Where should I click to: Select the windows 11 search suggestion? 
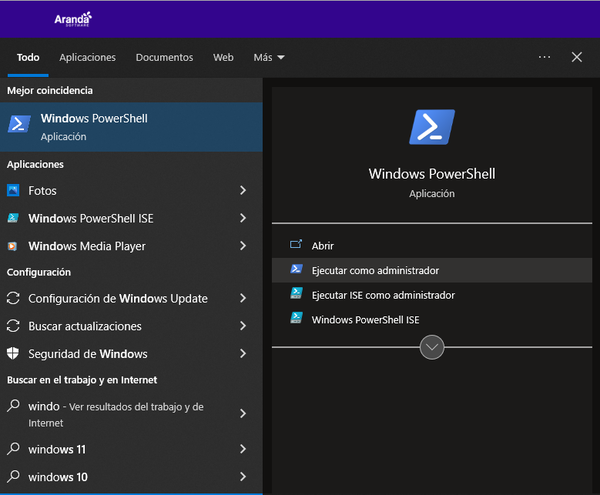[x=131, y=449]
